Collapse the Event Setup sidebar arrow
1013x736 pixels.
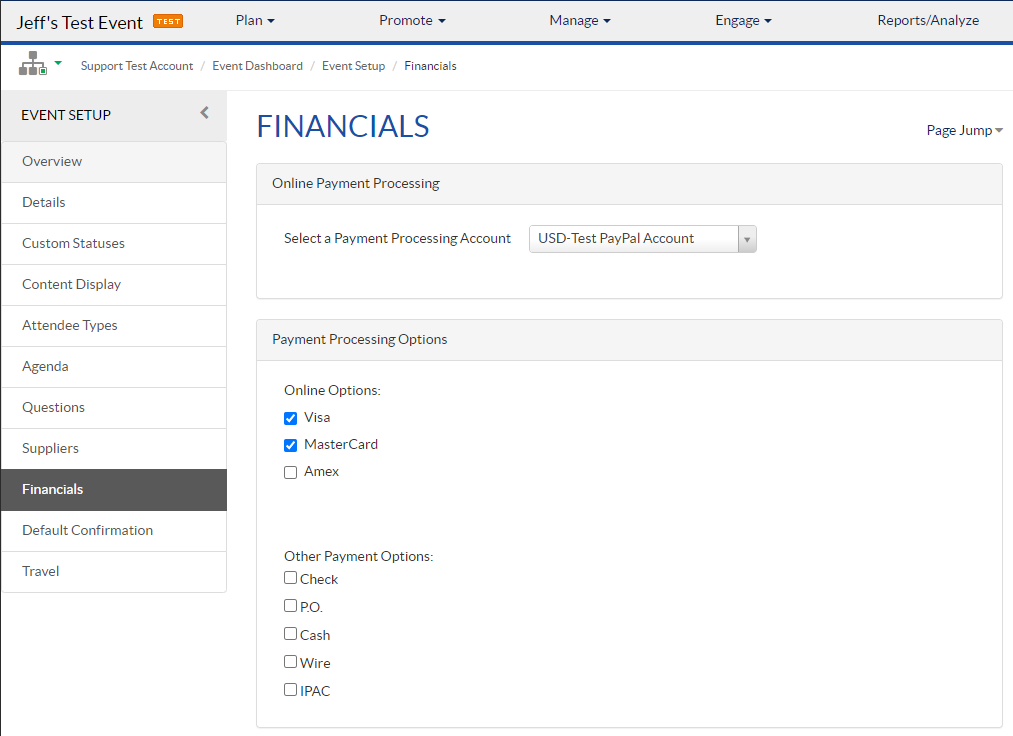204,113
